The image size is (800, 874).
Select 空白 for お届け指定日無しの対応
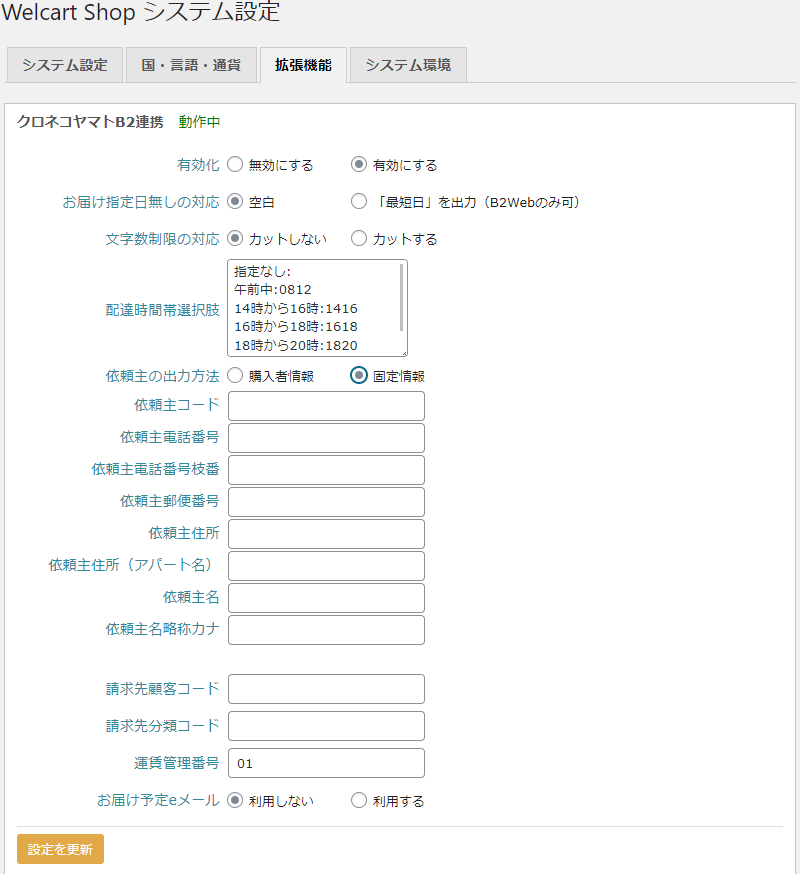(235, 201)
